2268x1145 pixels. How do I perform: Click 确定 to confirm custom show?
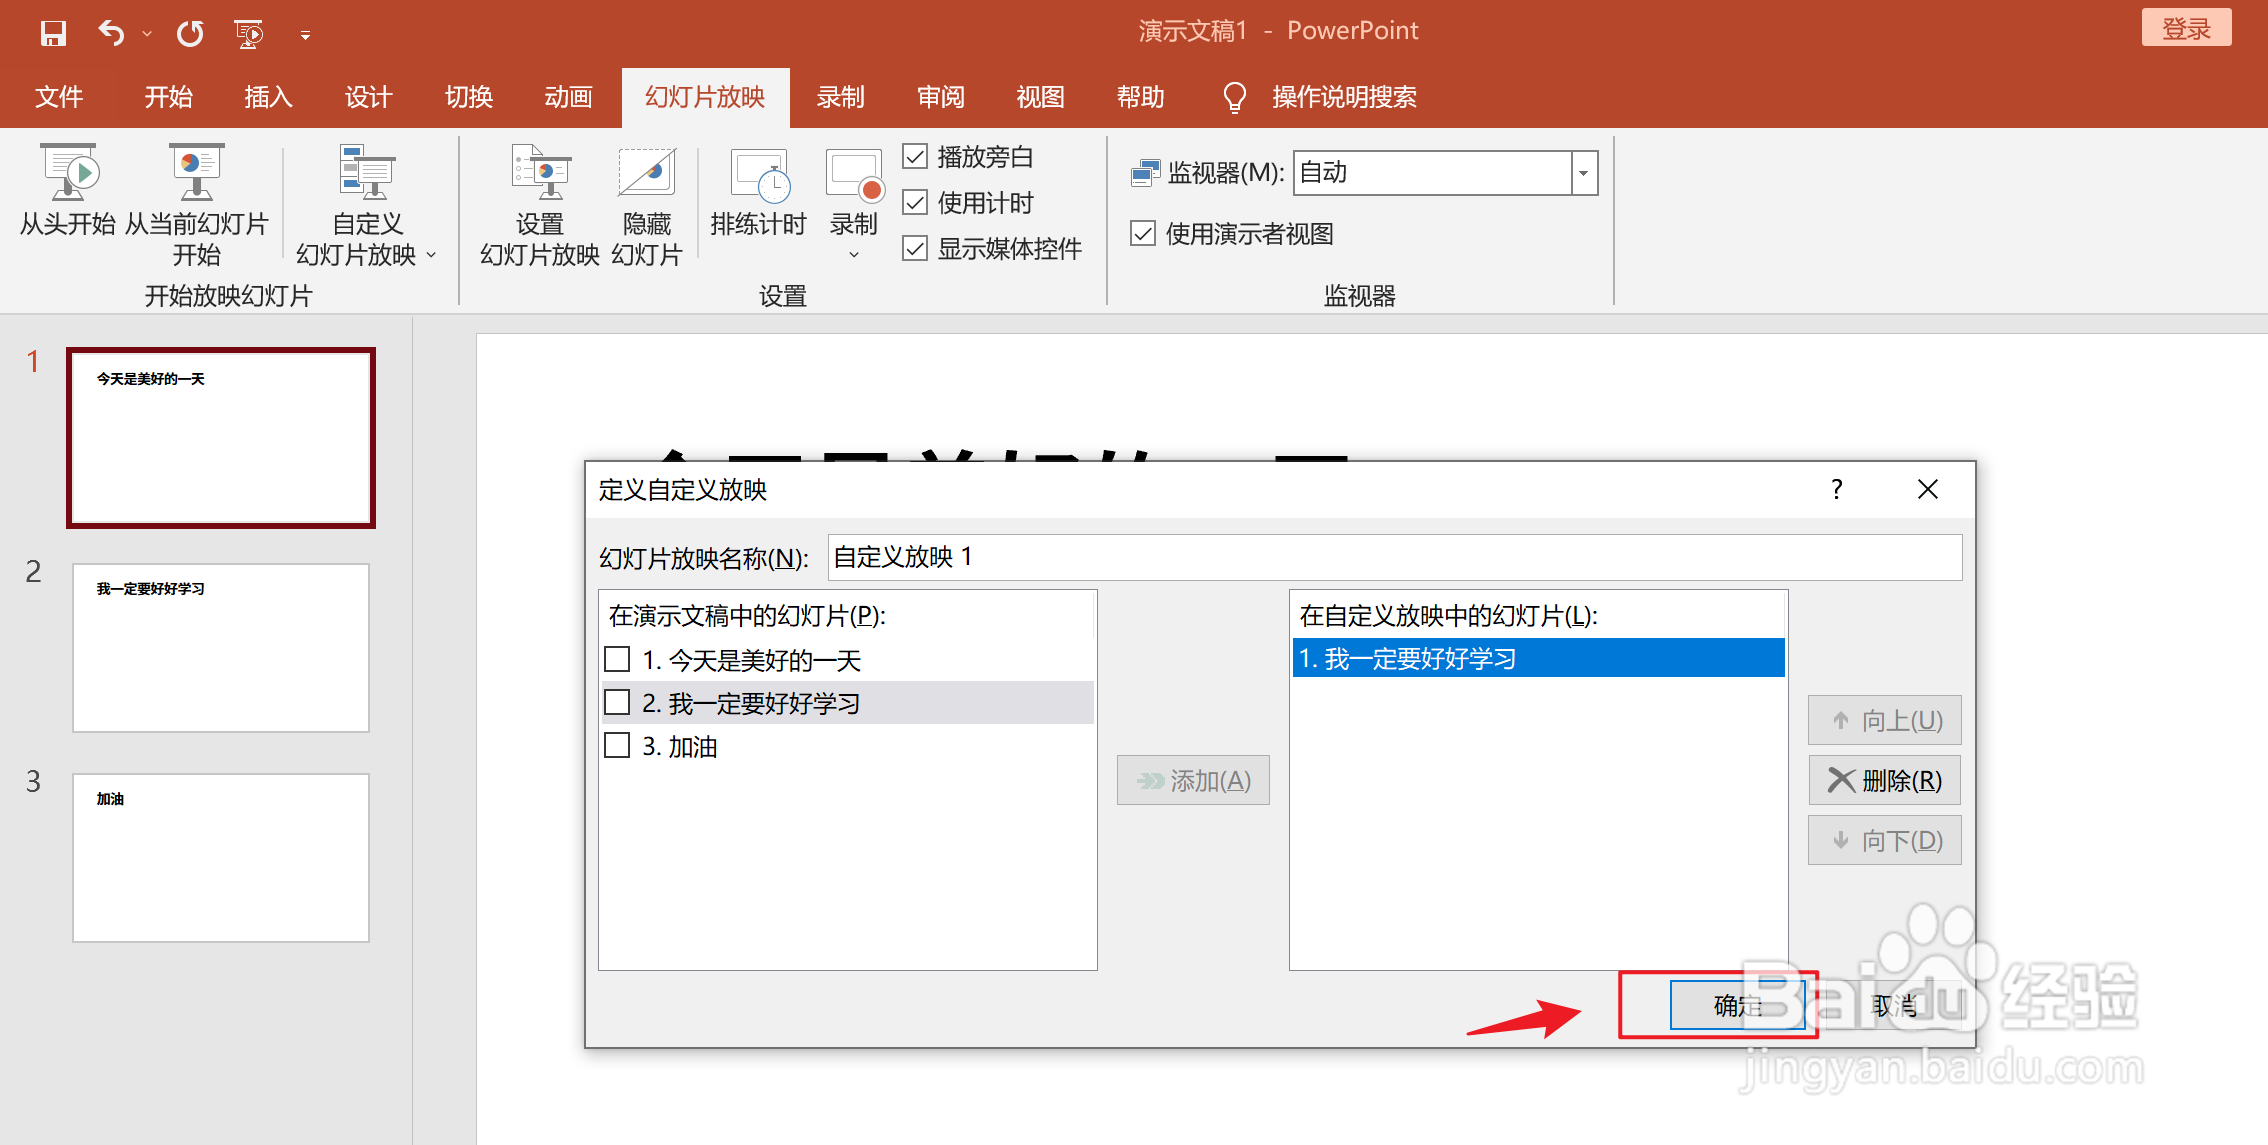[x=1737, y=1005]
